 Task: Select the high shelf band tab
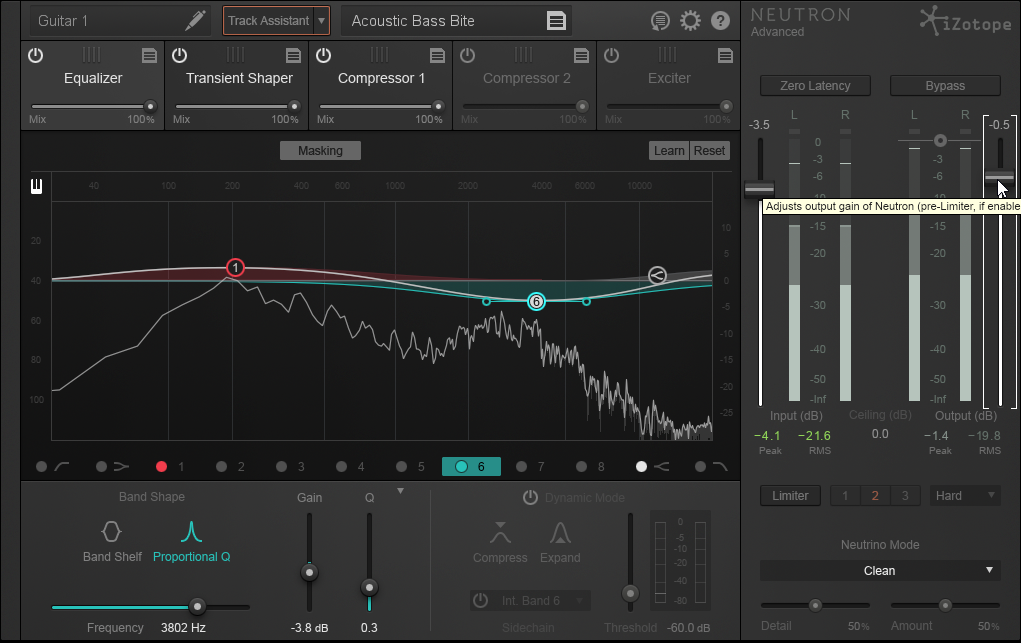[x=653, y=466]
